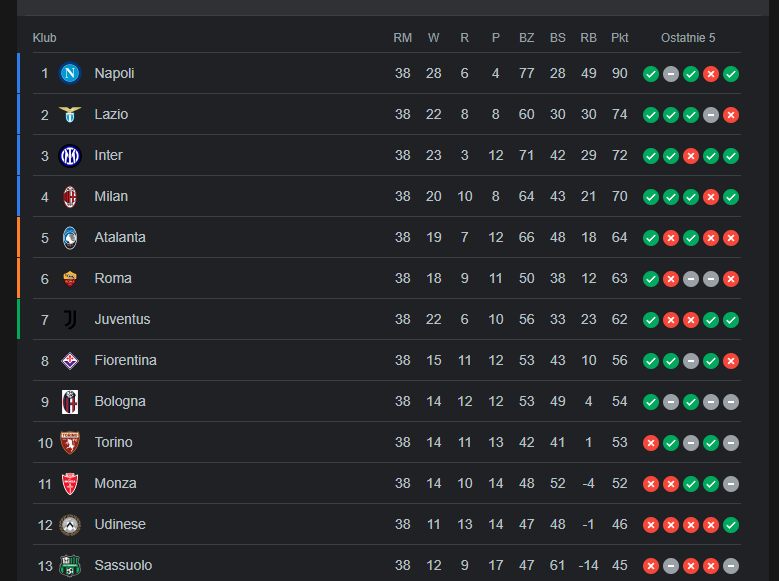Click Napoli's grey draw result icon

click(671, 74)
